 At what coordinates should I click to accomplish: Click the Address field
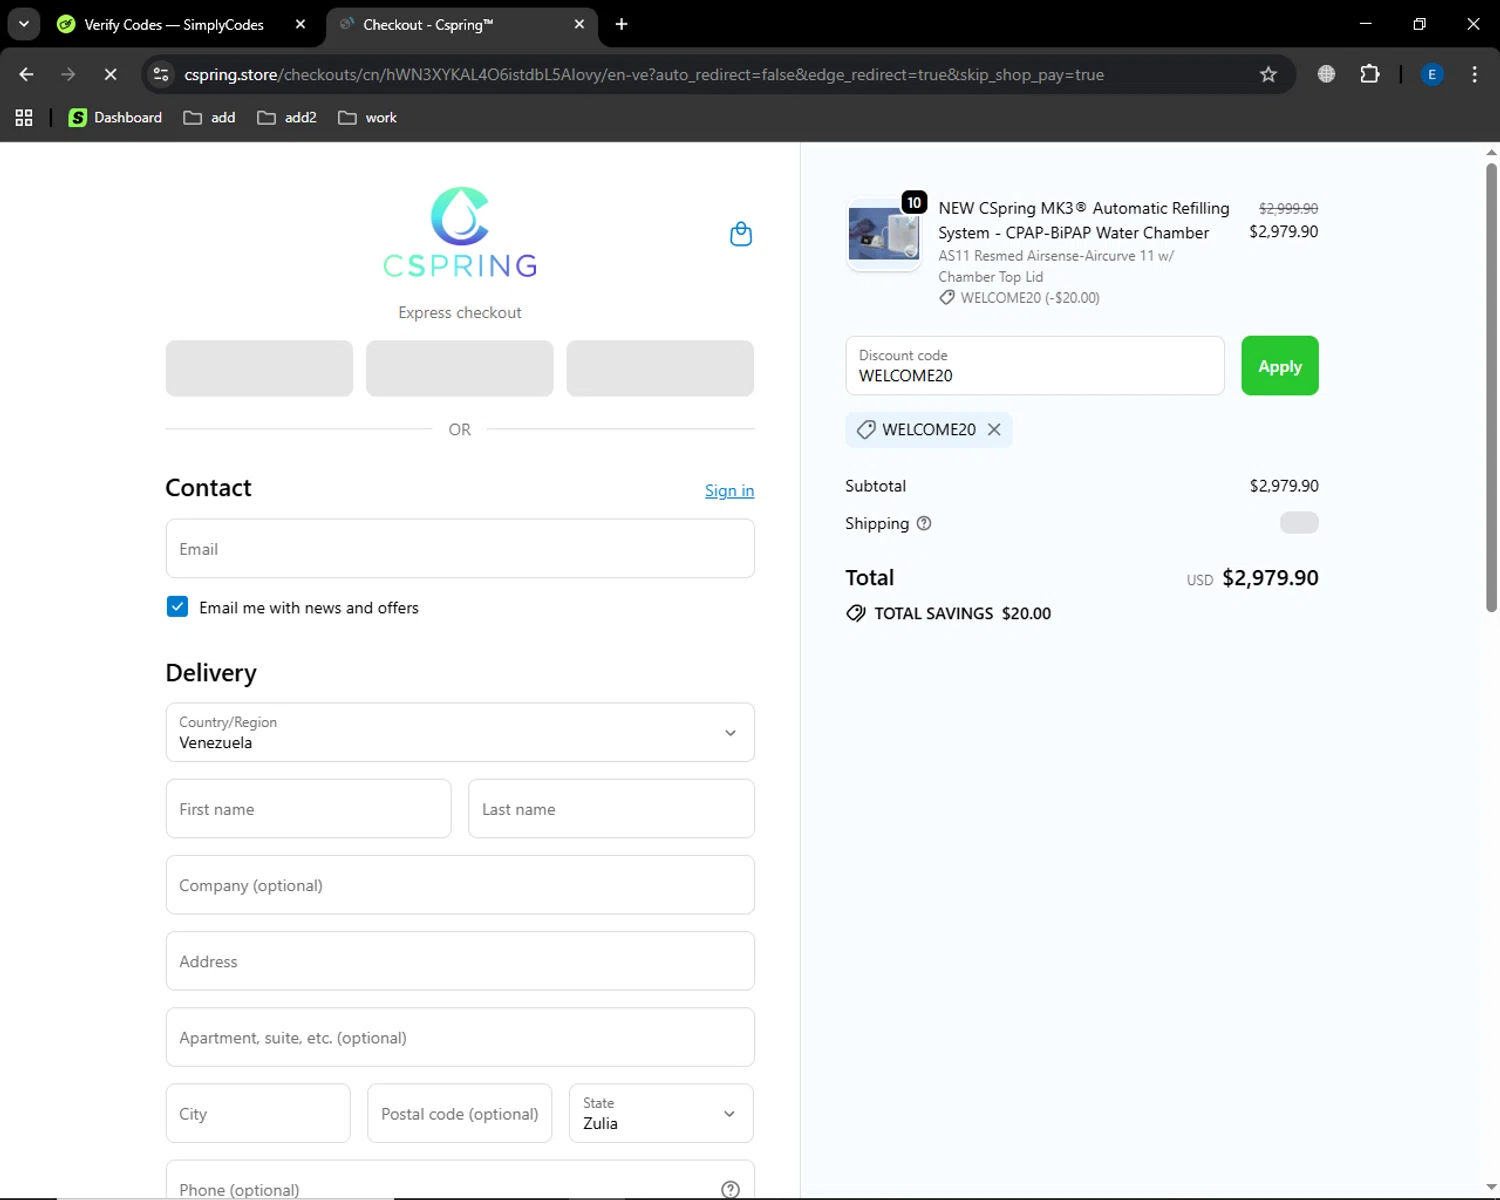[460, 961]
